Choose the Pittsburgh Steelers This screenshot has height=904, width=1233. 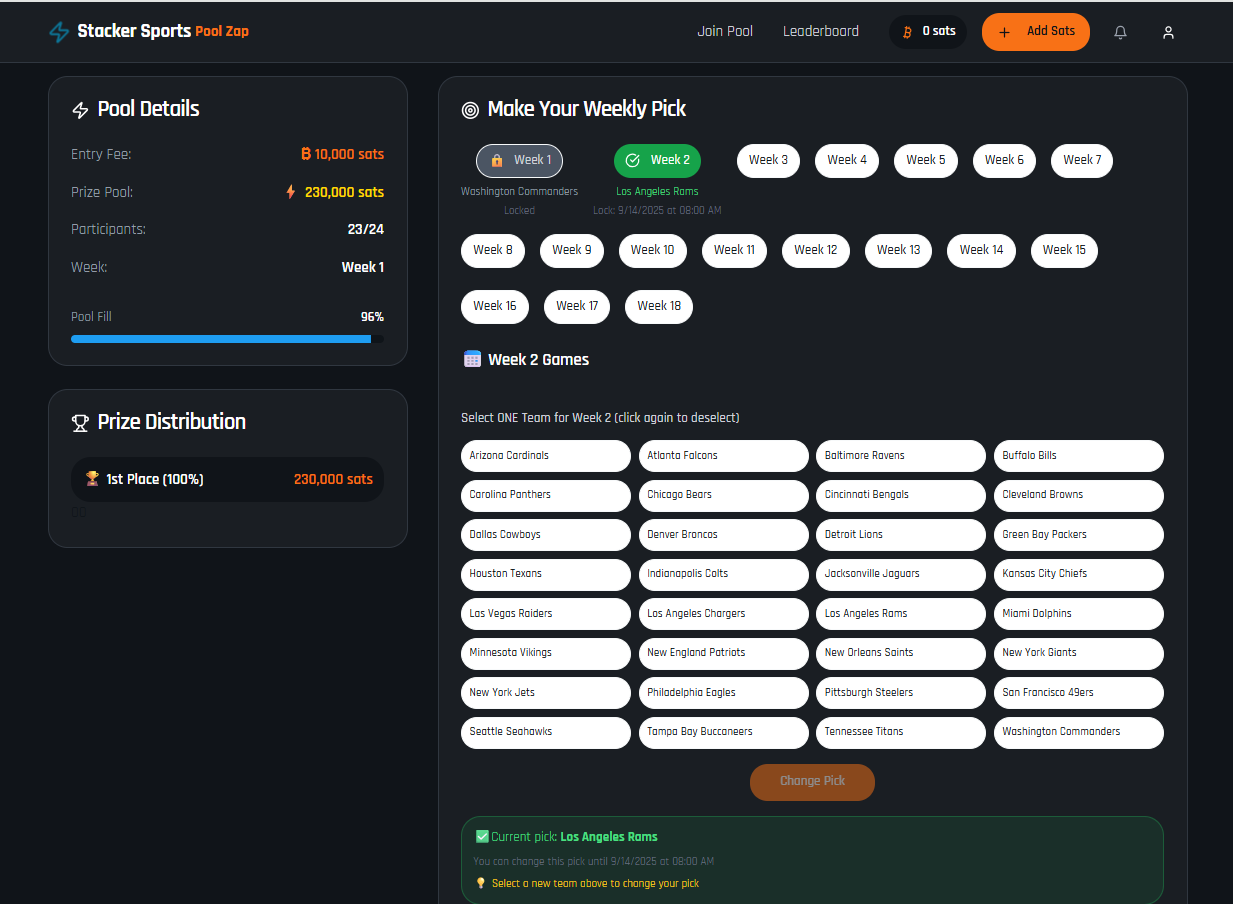coord(901,693)
